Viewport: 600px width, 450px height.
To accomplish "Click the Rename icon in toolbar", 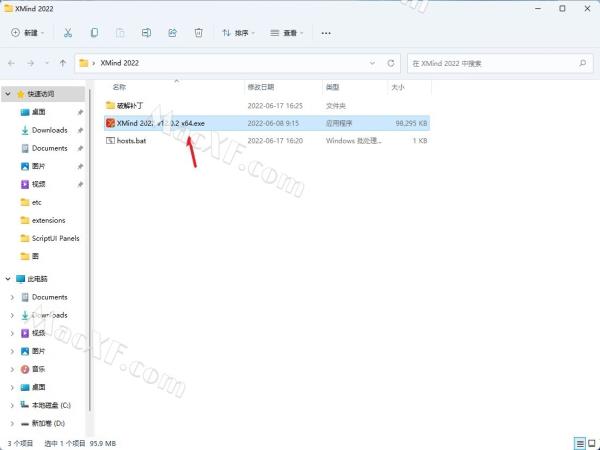I will [146, 33].
